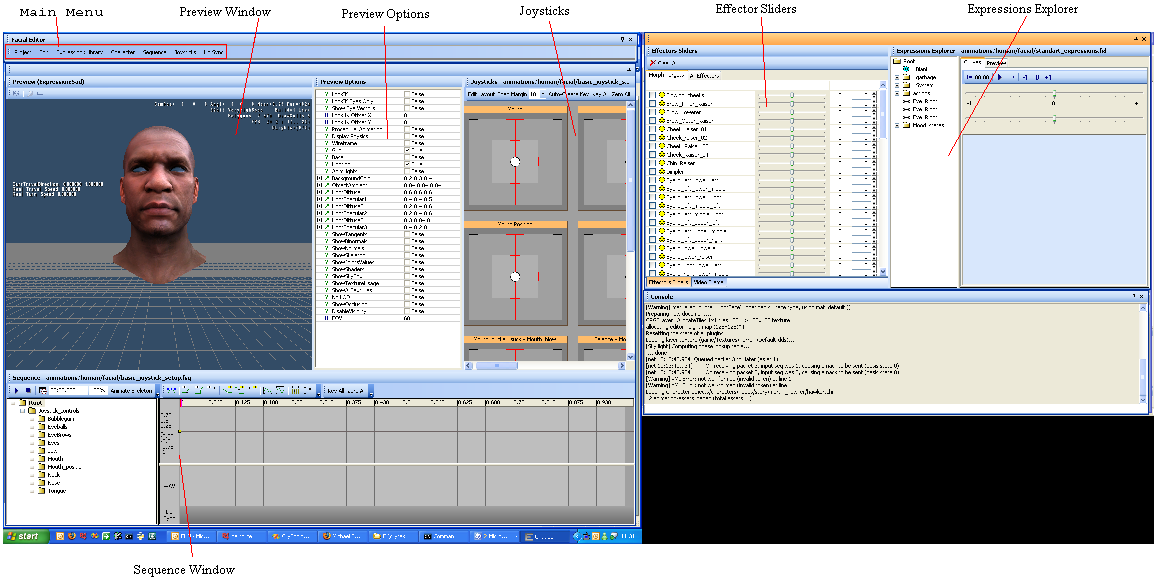Click the Tongue folder icon in sequence tree

click(41, 491)
